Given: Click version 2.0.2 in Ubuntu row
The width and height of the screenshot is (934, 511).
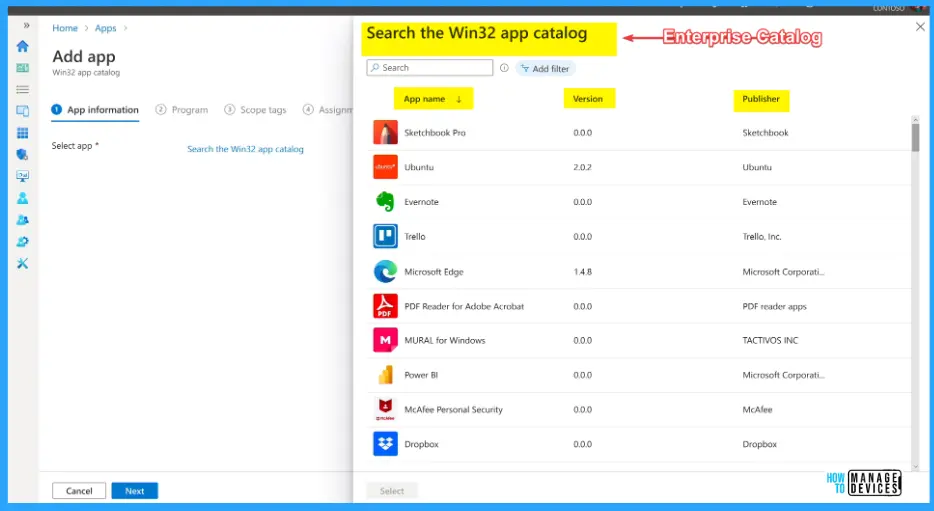Looking at the screenshot, I should 583,167.
